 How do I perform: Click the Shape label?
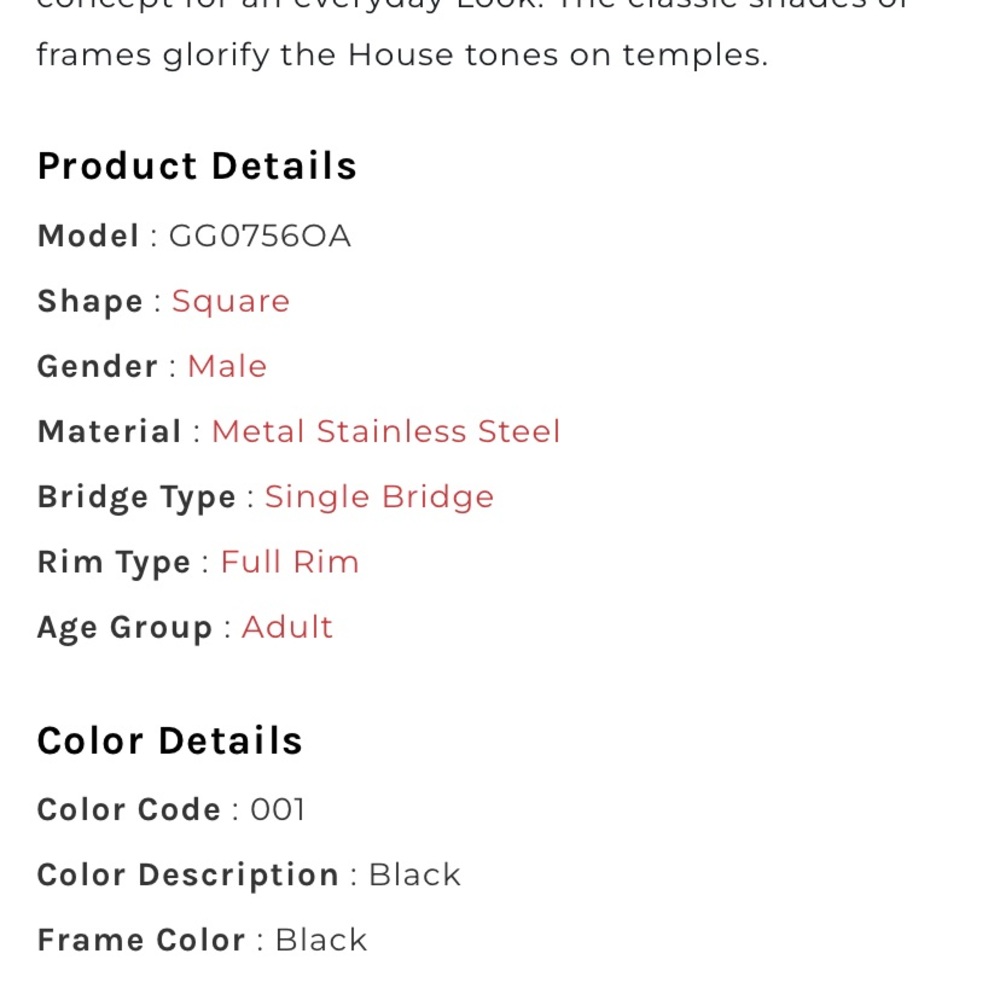pos(90,301)
